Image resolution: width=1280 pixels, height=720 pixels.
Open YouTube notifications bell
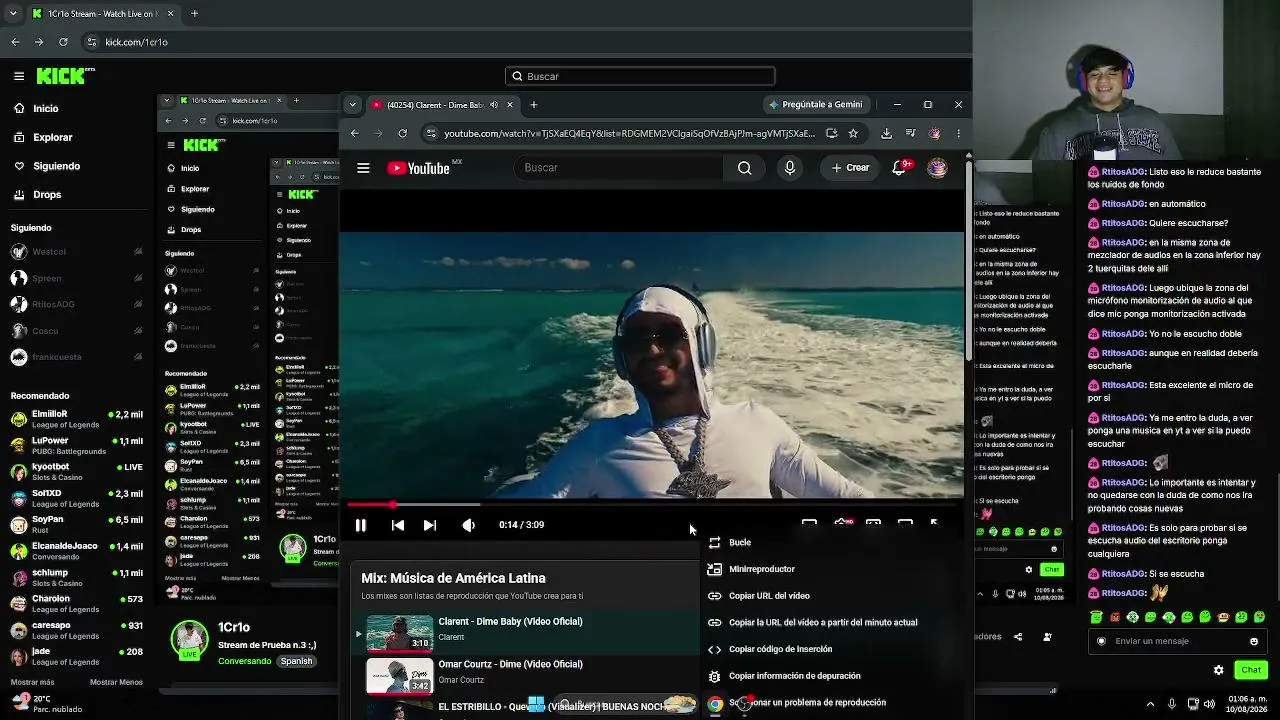tap(900, 168)
